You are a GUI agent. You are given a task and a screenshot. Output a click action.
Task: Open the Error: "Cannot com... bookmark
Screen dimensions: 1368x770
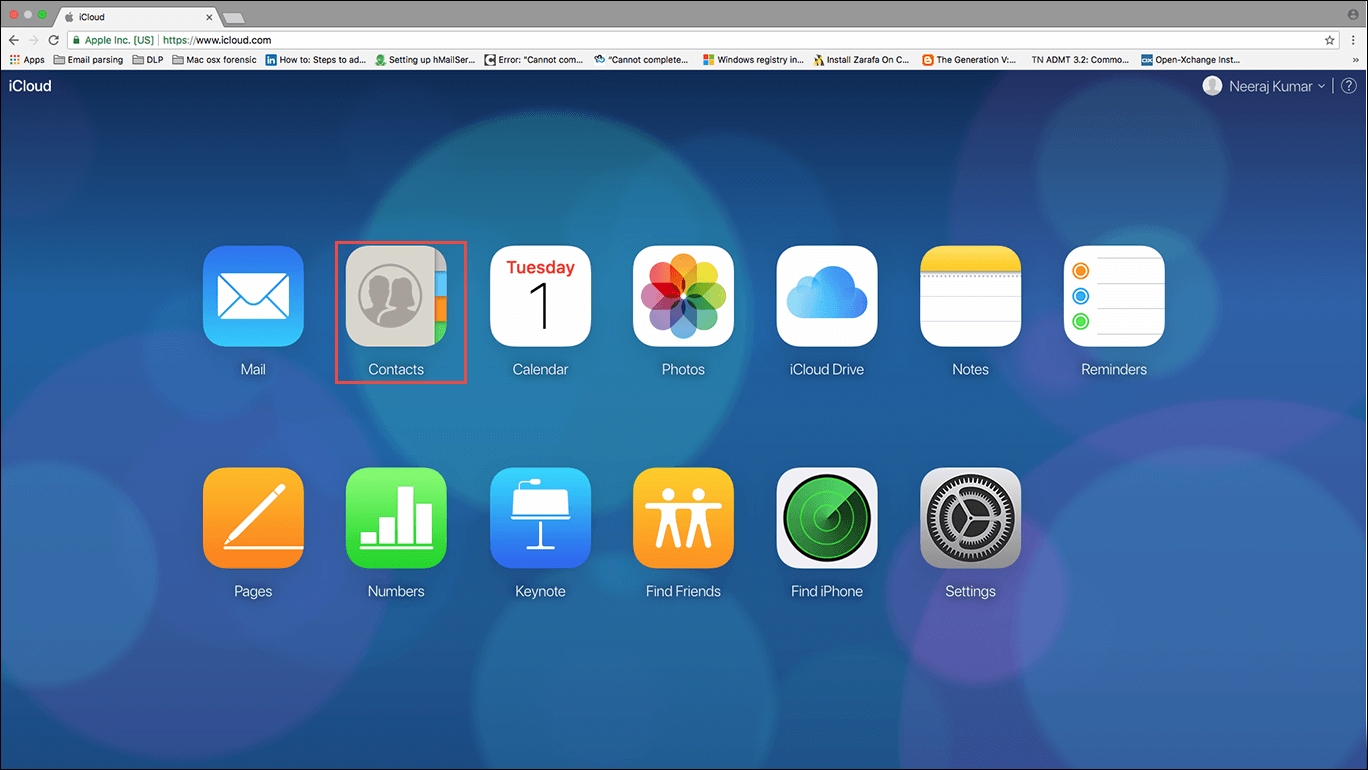(533, 60)
